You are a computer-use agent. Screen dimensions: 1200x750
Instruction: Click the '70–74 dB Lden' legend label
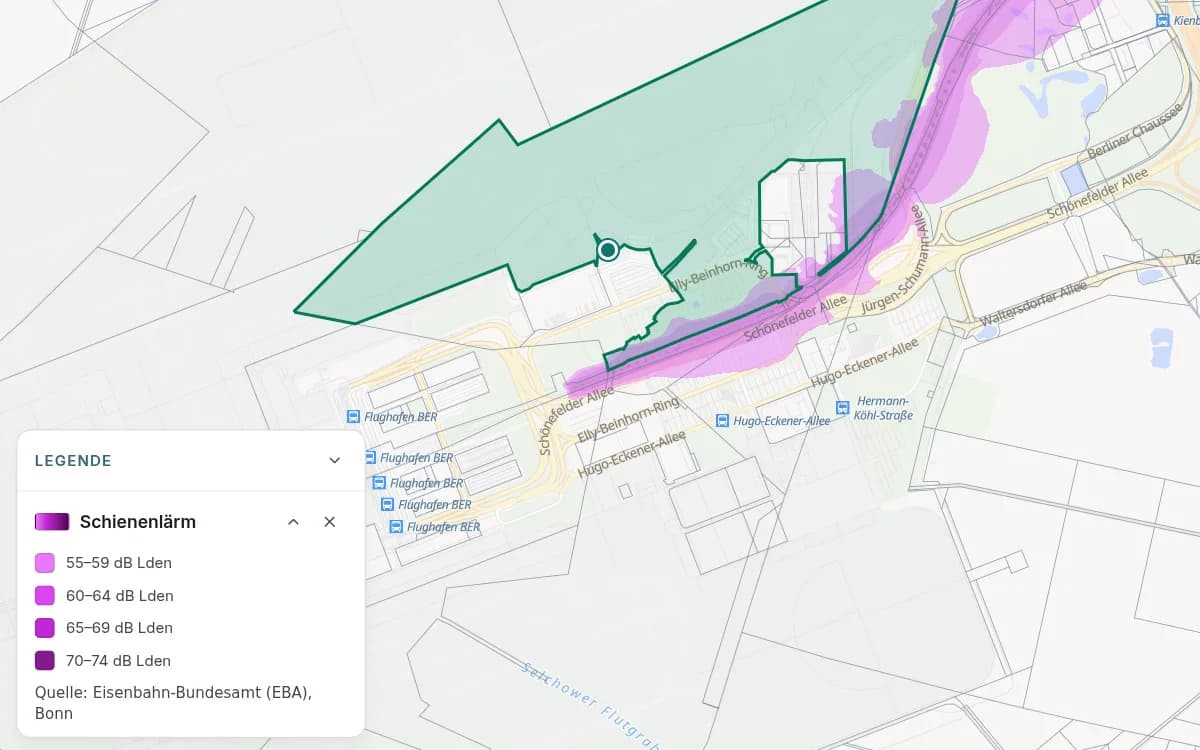[119, 661]
